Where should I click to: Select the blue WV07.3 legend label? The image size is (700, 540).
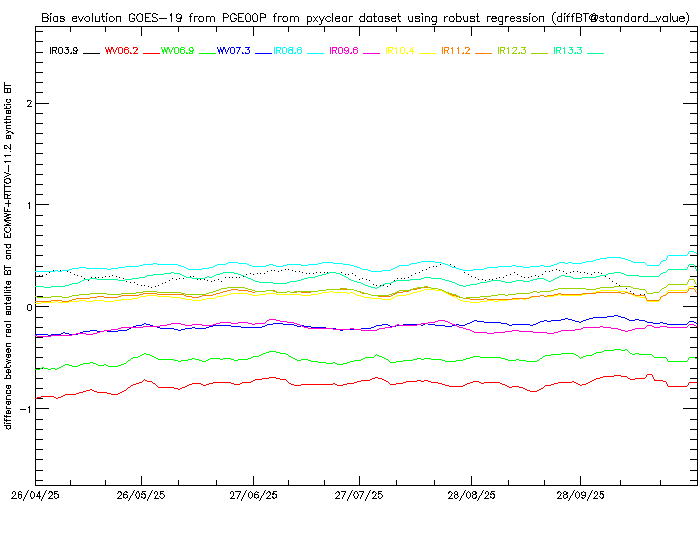(233, 50)
